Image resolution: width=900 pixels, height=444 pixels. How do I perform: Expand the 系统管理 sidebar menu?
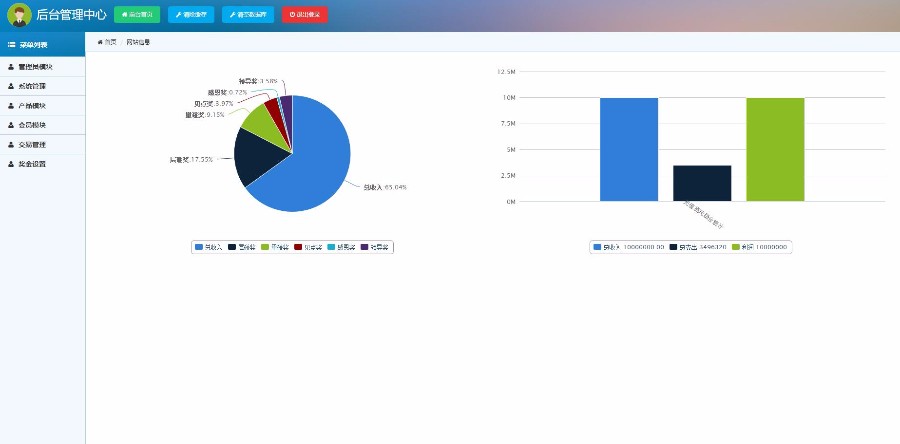point(42,86)
